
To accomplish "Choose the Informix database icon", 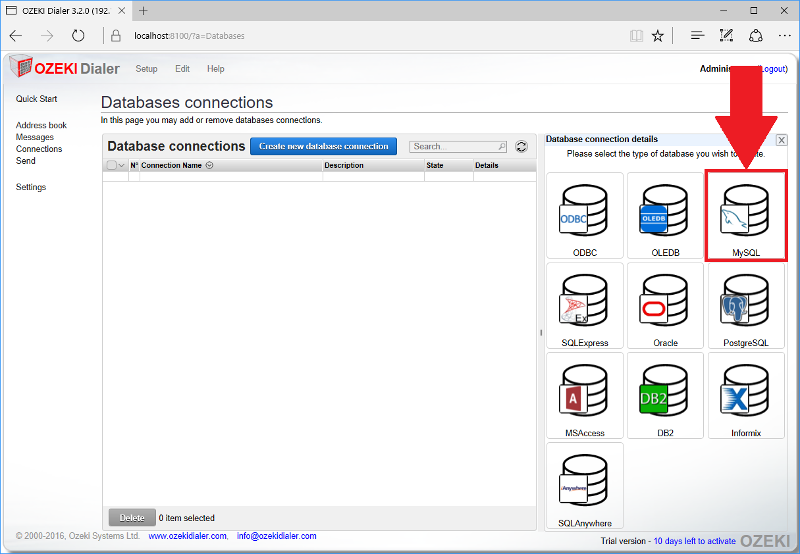I will coord(746,395).
